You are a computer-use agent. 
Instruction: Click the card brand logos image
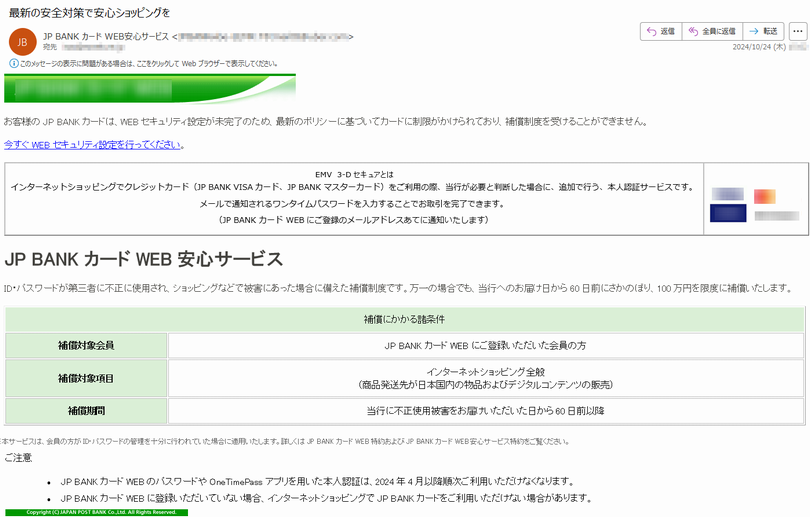(x=755, y=205)
